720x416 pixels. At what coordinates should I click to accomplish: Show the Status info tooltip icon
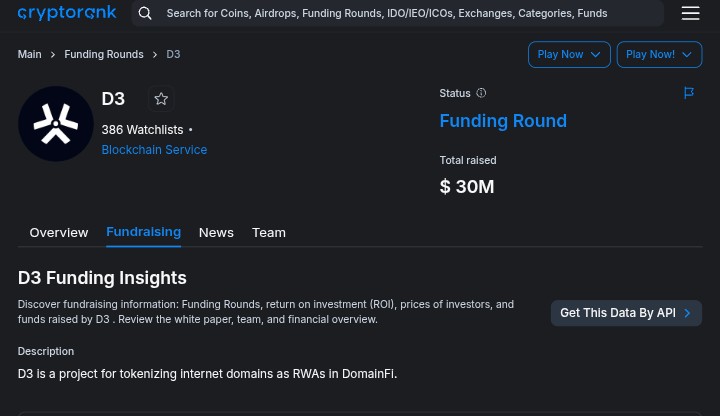click(x=481, y=93)
